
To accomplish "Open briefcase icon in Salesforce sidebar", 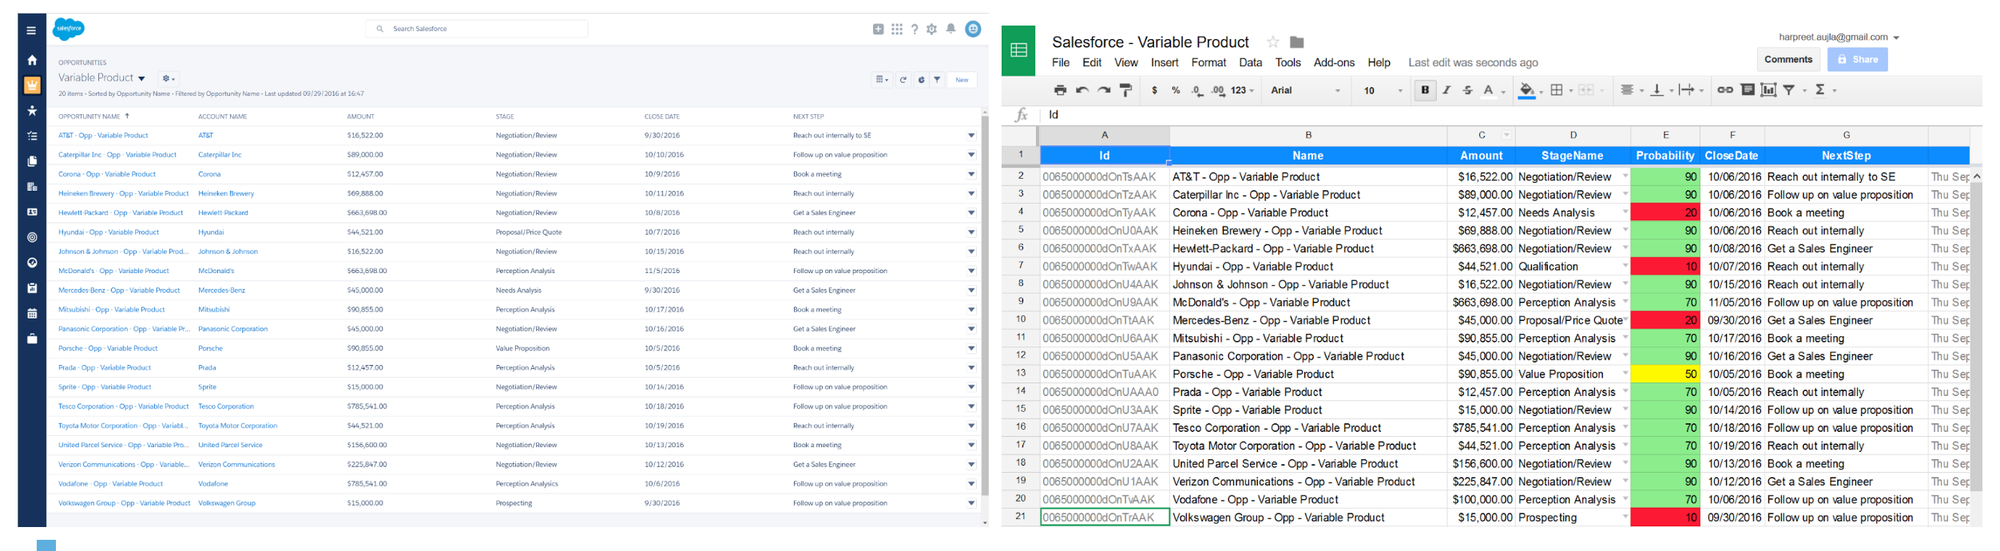I will (x=32, y=339).
